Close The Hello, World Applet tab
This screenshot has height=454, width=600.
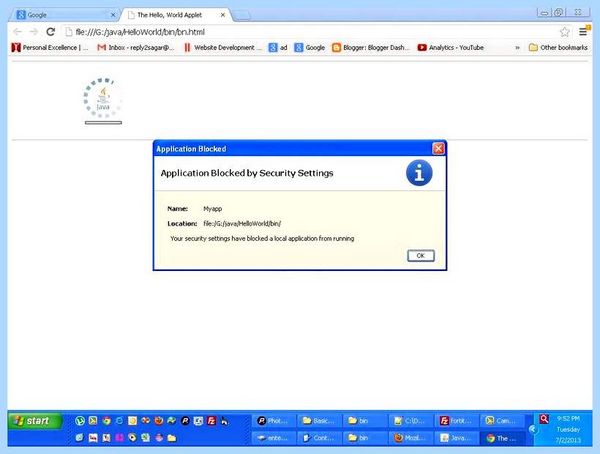(223, 15)
